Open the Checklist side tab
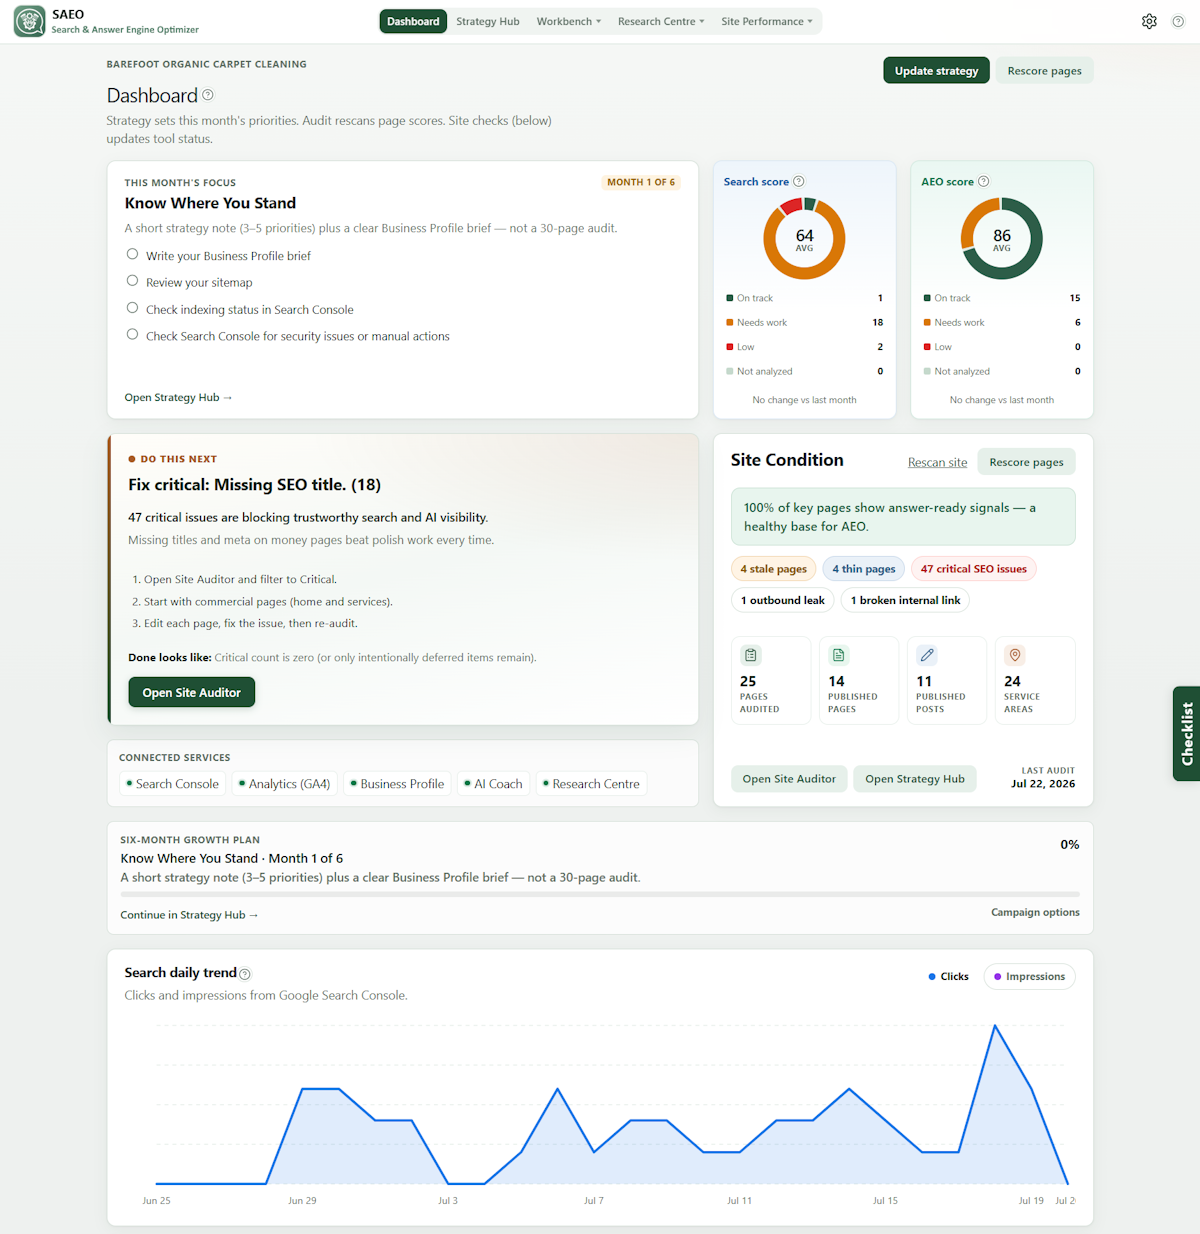This screenshot has width=1200, height=1234. tap(1187, 733)
